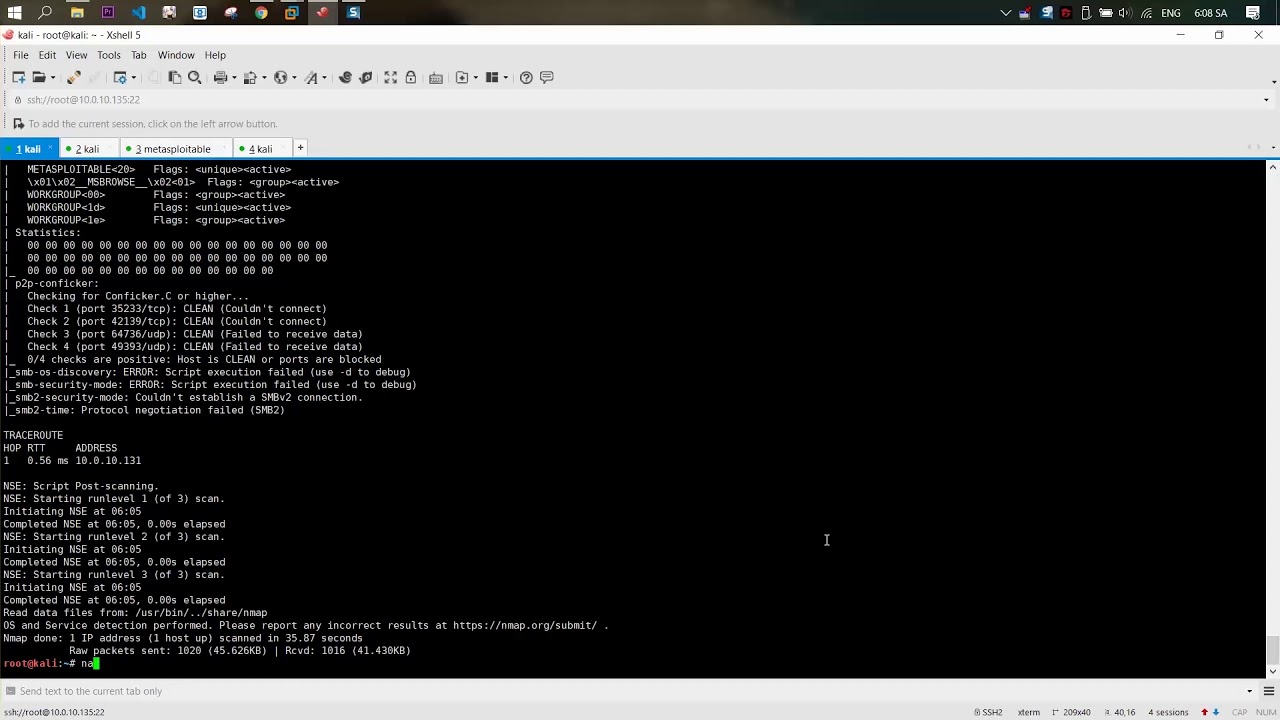Open the File menu
The width and height of the screenshot is (1280, 720).
[x=20, y=55]
